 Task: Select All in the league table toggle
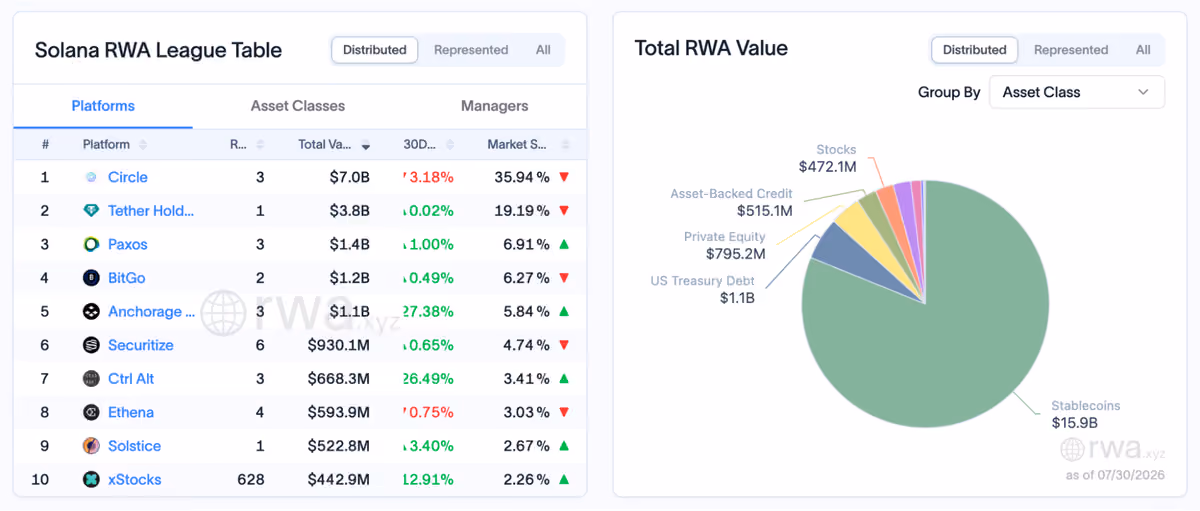pyautogui.click(x=543, y=50)
